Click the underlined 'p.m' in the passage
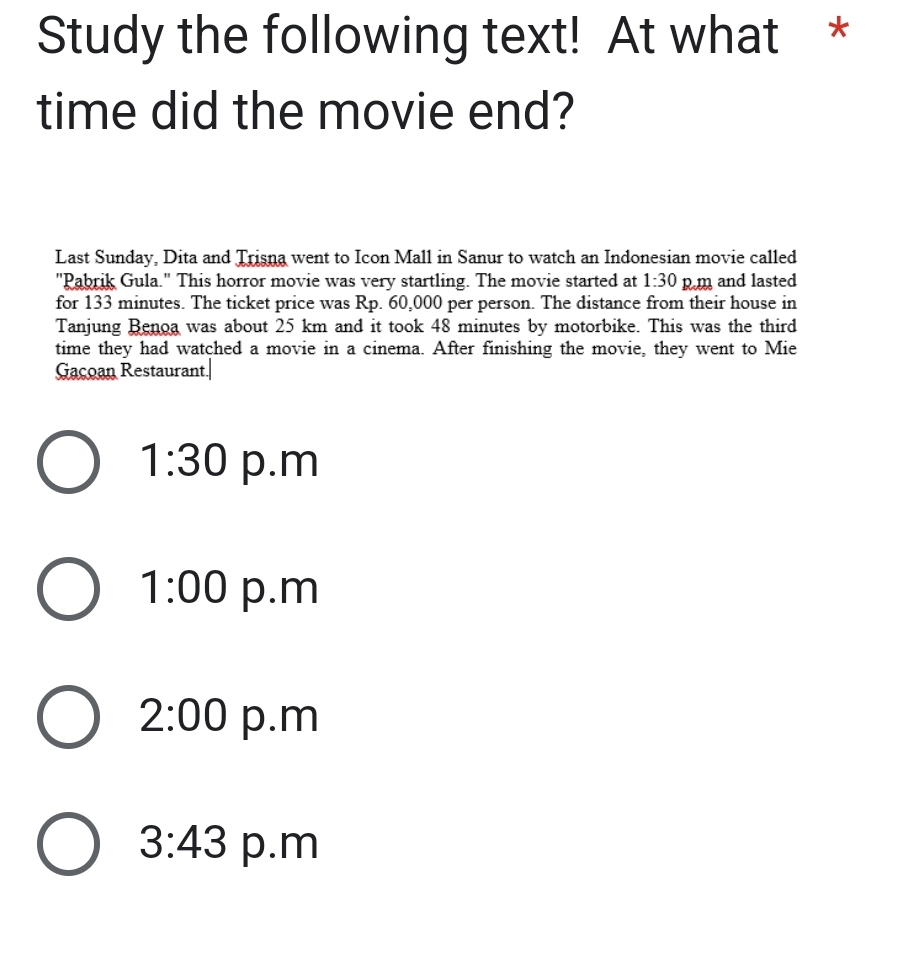 (697, 281)
